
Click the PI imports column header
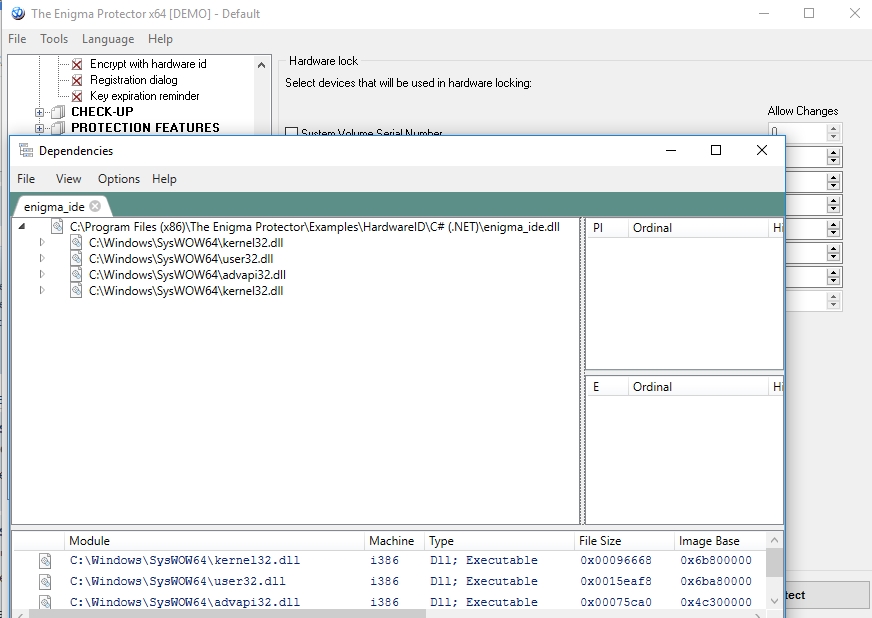(x=607, y=228)
